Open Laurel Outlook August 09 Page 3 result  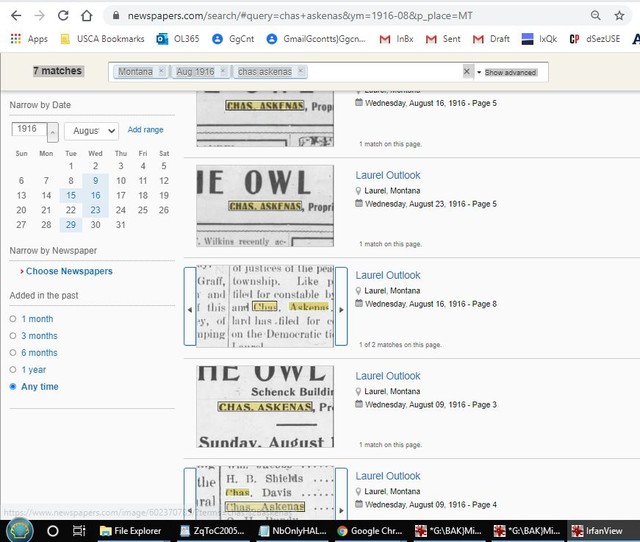coord(388,376)
